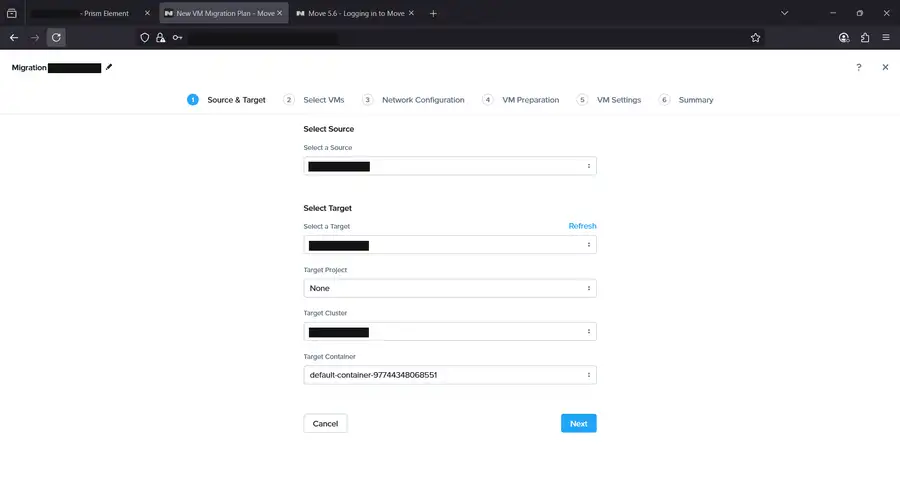Close the Prism Element tab

tap(147, 13)
